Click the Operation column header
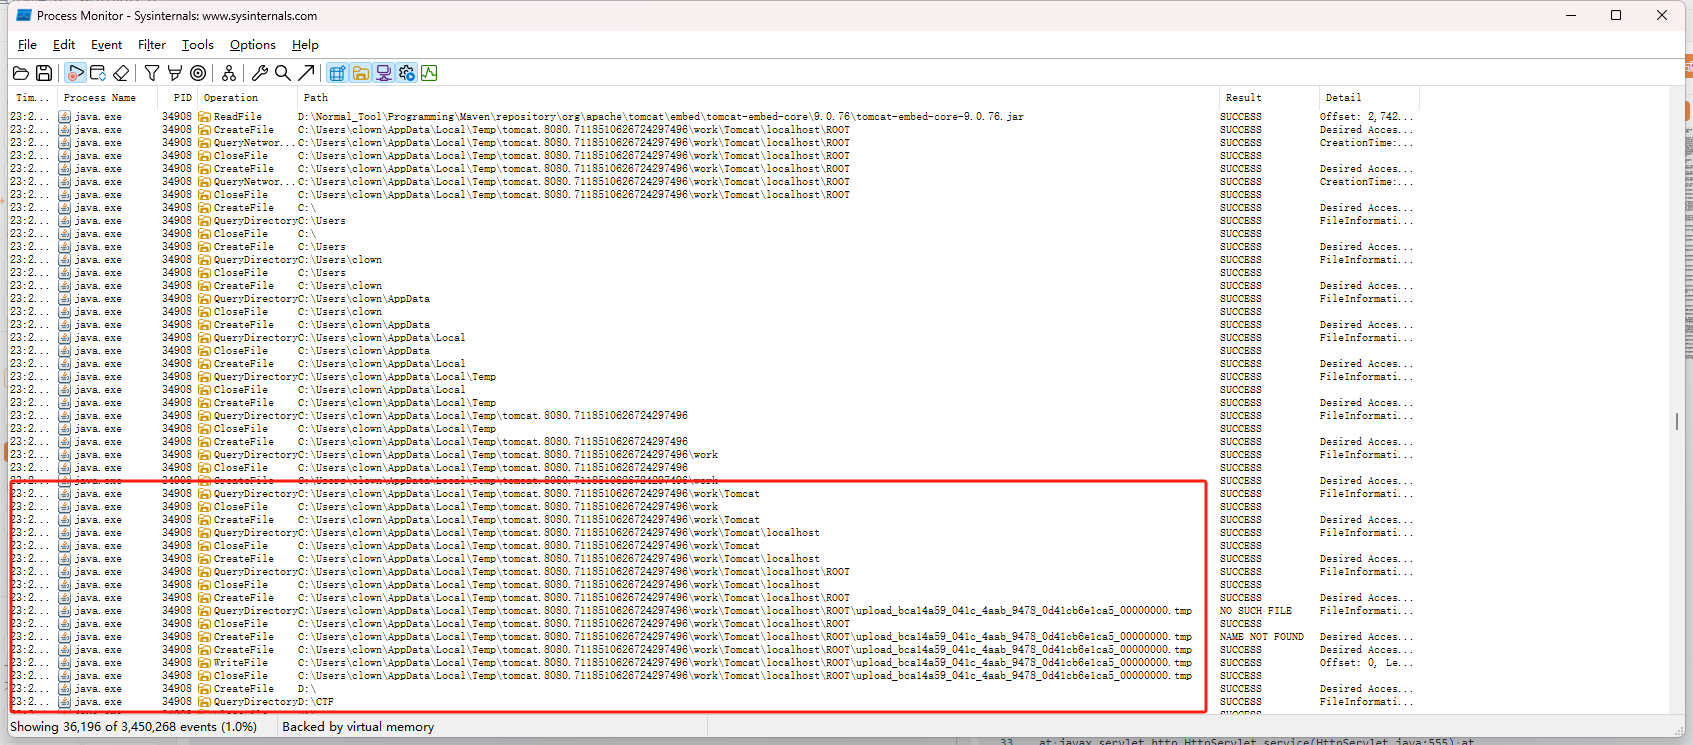This screenshot has height=745, width=1693. [x=231, y=98]
